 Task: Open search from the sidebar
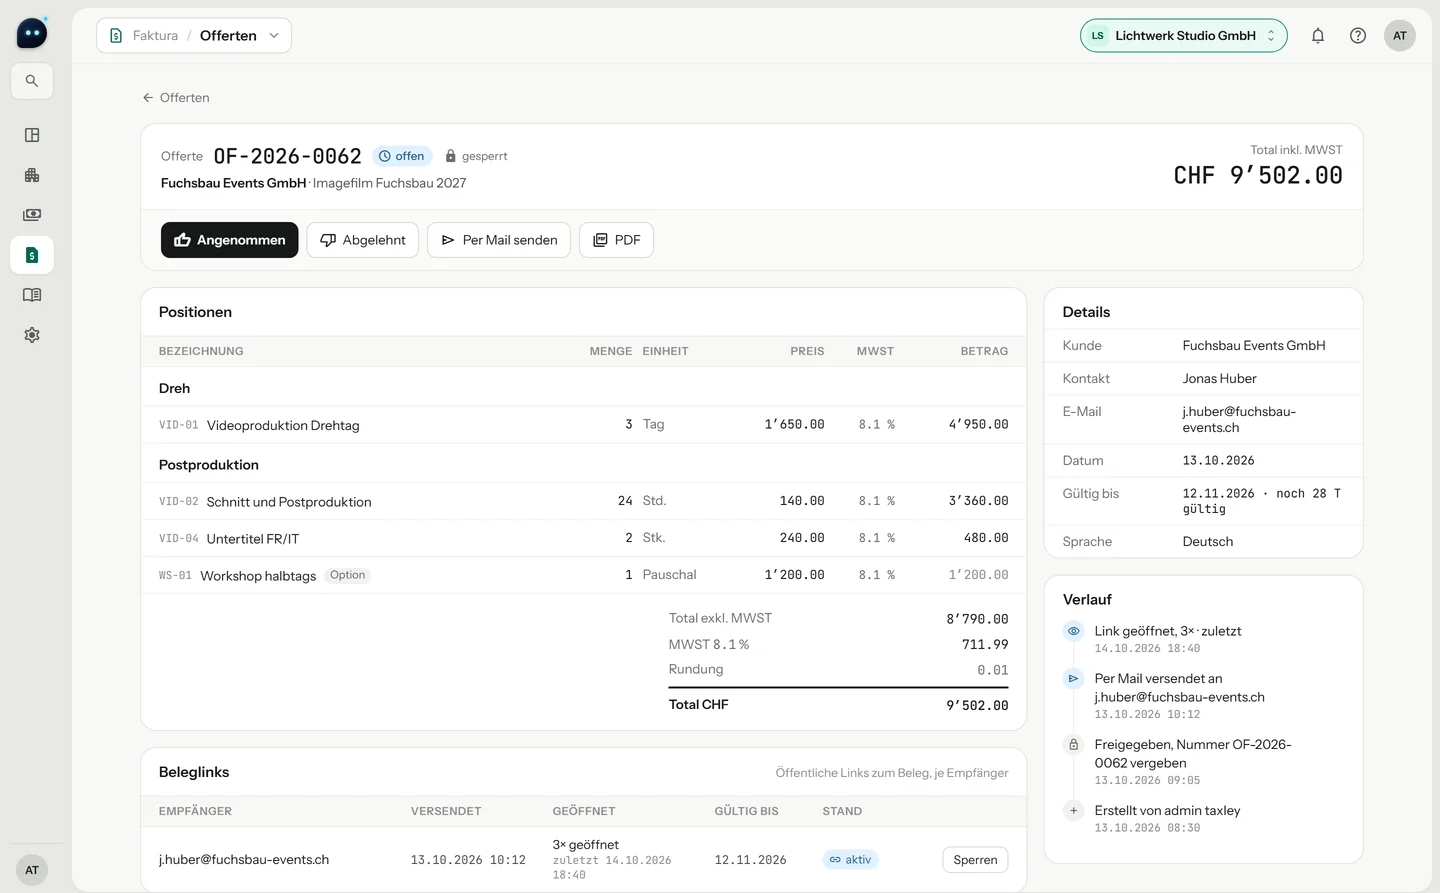[x=32, y=81]
